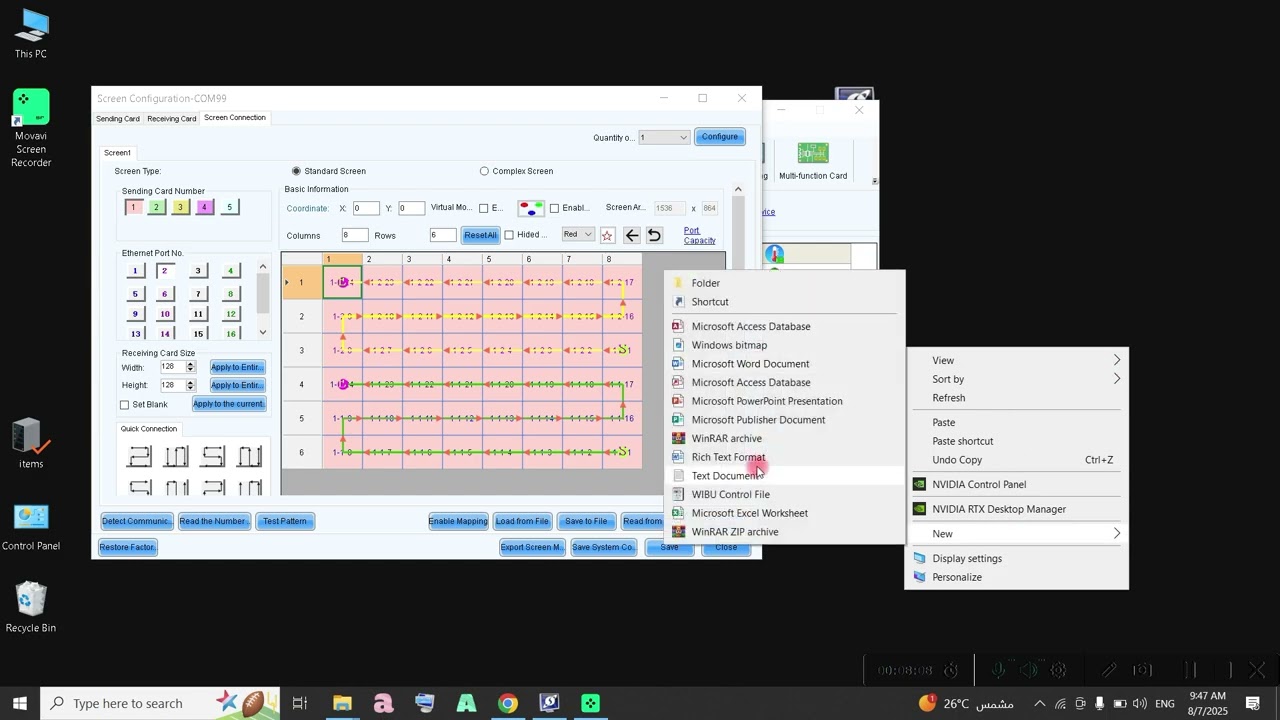Select sending card number 4 purple swatch
The image size is (1280, 720).
coord(204,207)
